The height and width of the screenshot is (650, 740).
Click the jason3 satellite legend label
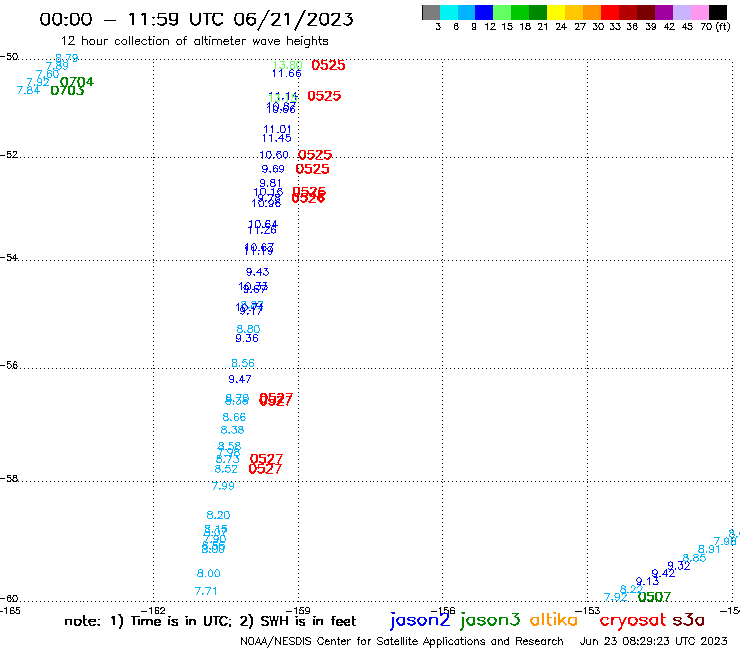point(490,620)
